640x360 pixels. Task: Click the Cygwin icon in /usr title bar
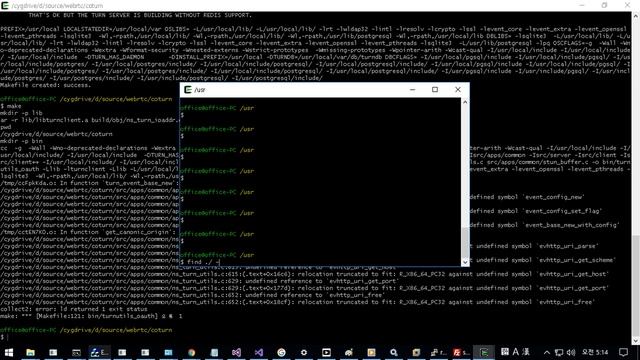coord(188,90)
